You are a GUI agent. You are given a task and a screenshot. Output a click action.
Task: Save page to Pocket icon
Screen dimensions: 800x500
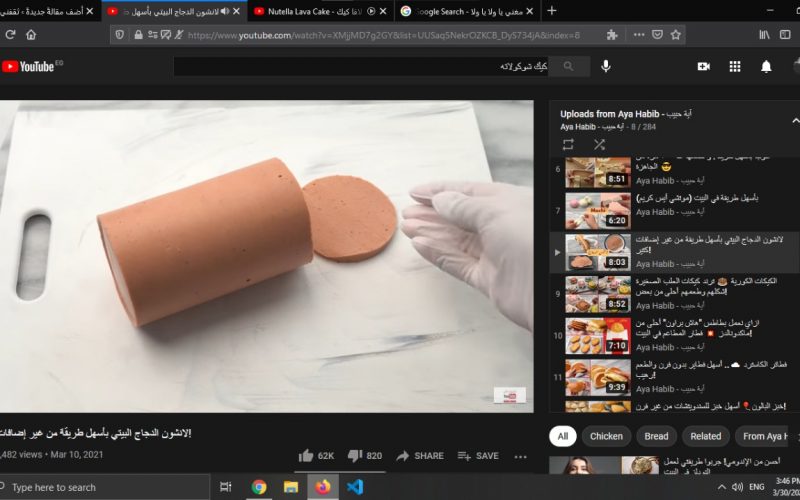657,35
